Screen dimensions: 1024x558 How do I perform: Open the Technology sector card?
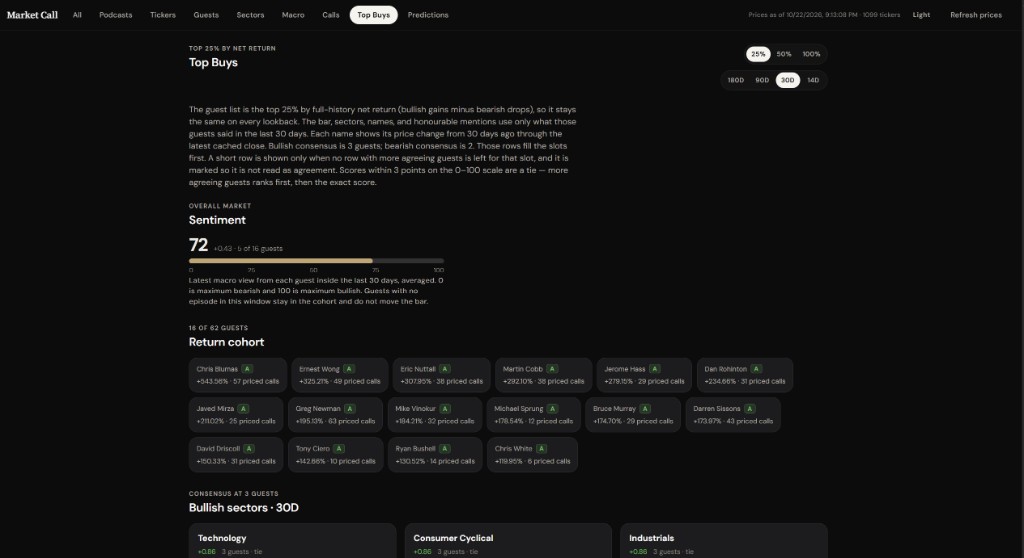(x=293, y=541)
